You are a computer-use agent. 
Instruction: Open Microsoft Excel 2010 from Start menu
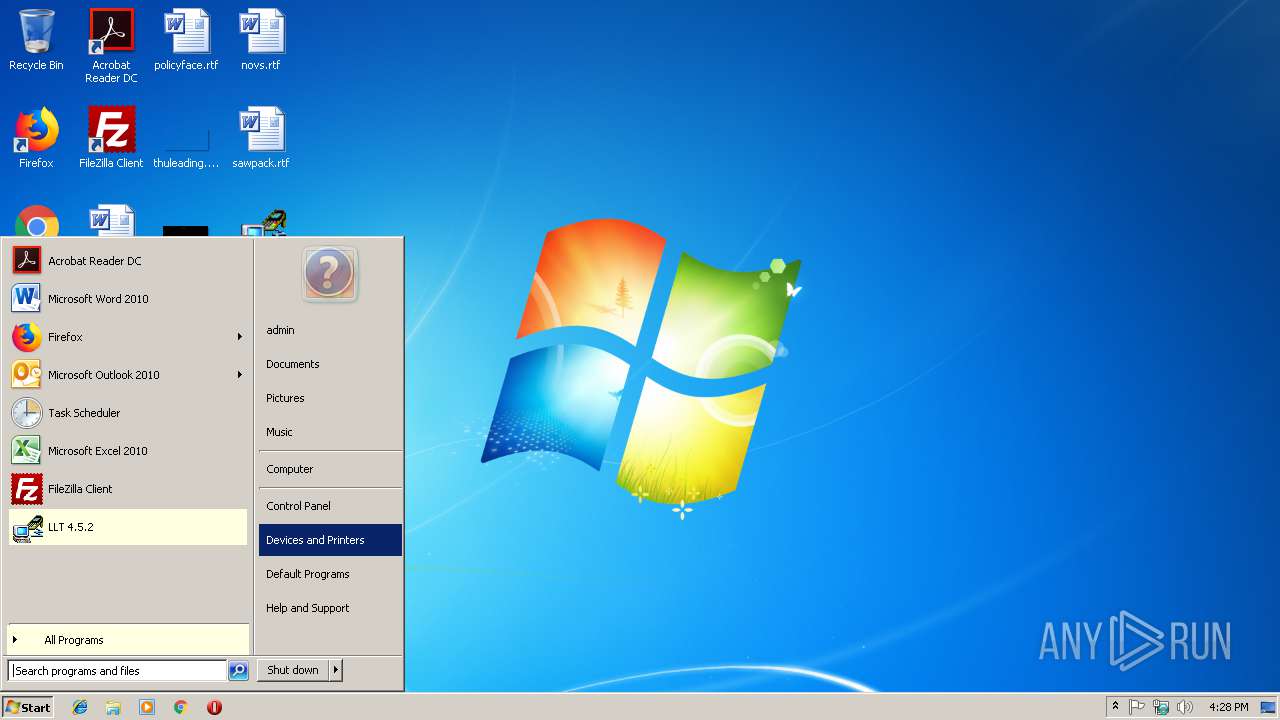(x=128, y=451)
